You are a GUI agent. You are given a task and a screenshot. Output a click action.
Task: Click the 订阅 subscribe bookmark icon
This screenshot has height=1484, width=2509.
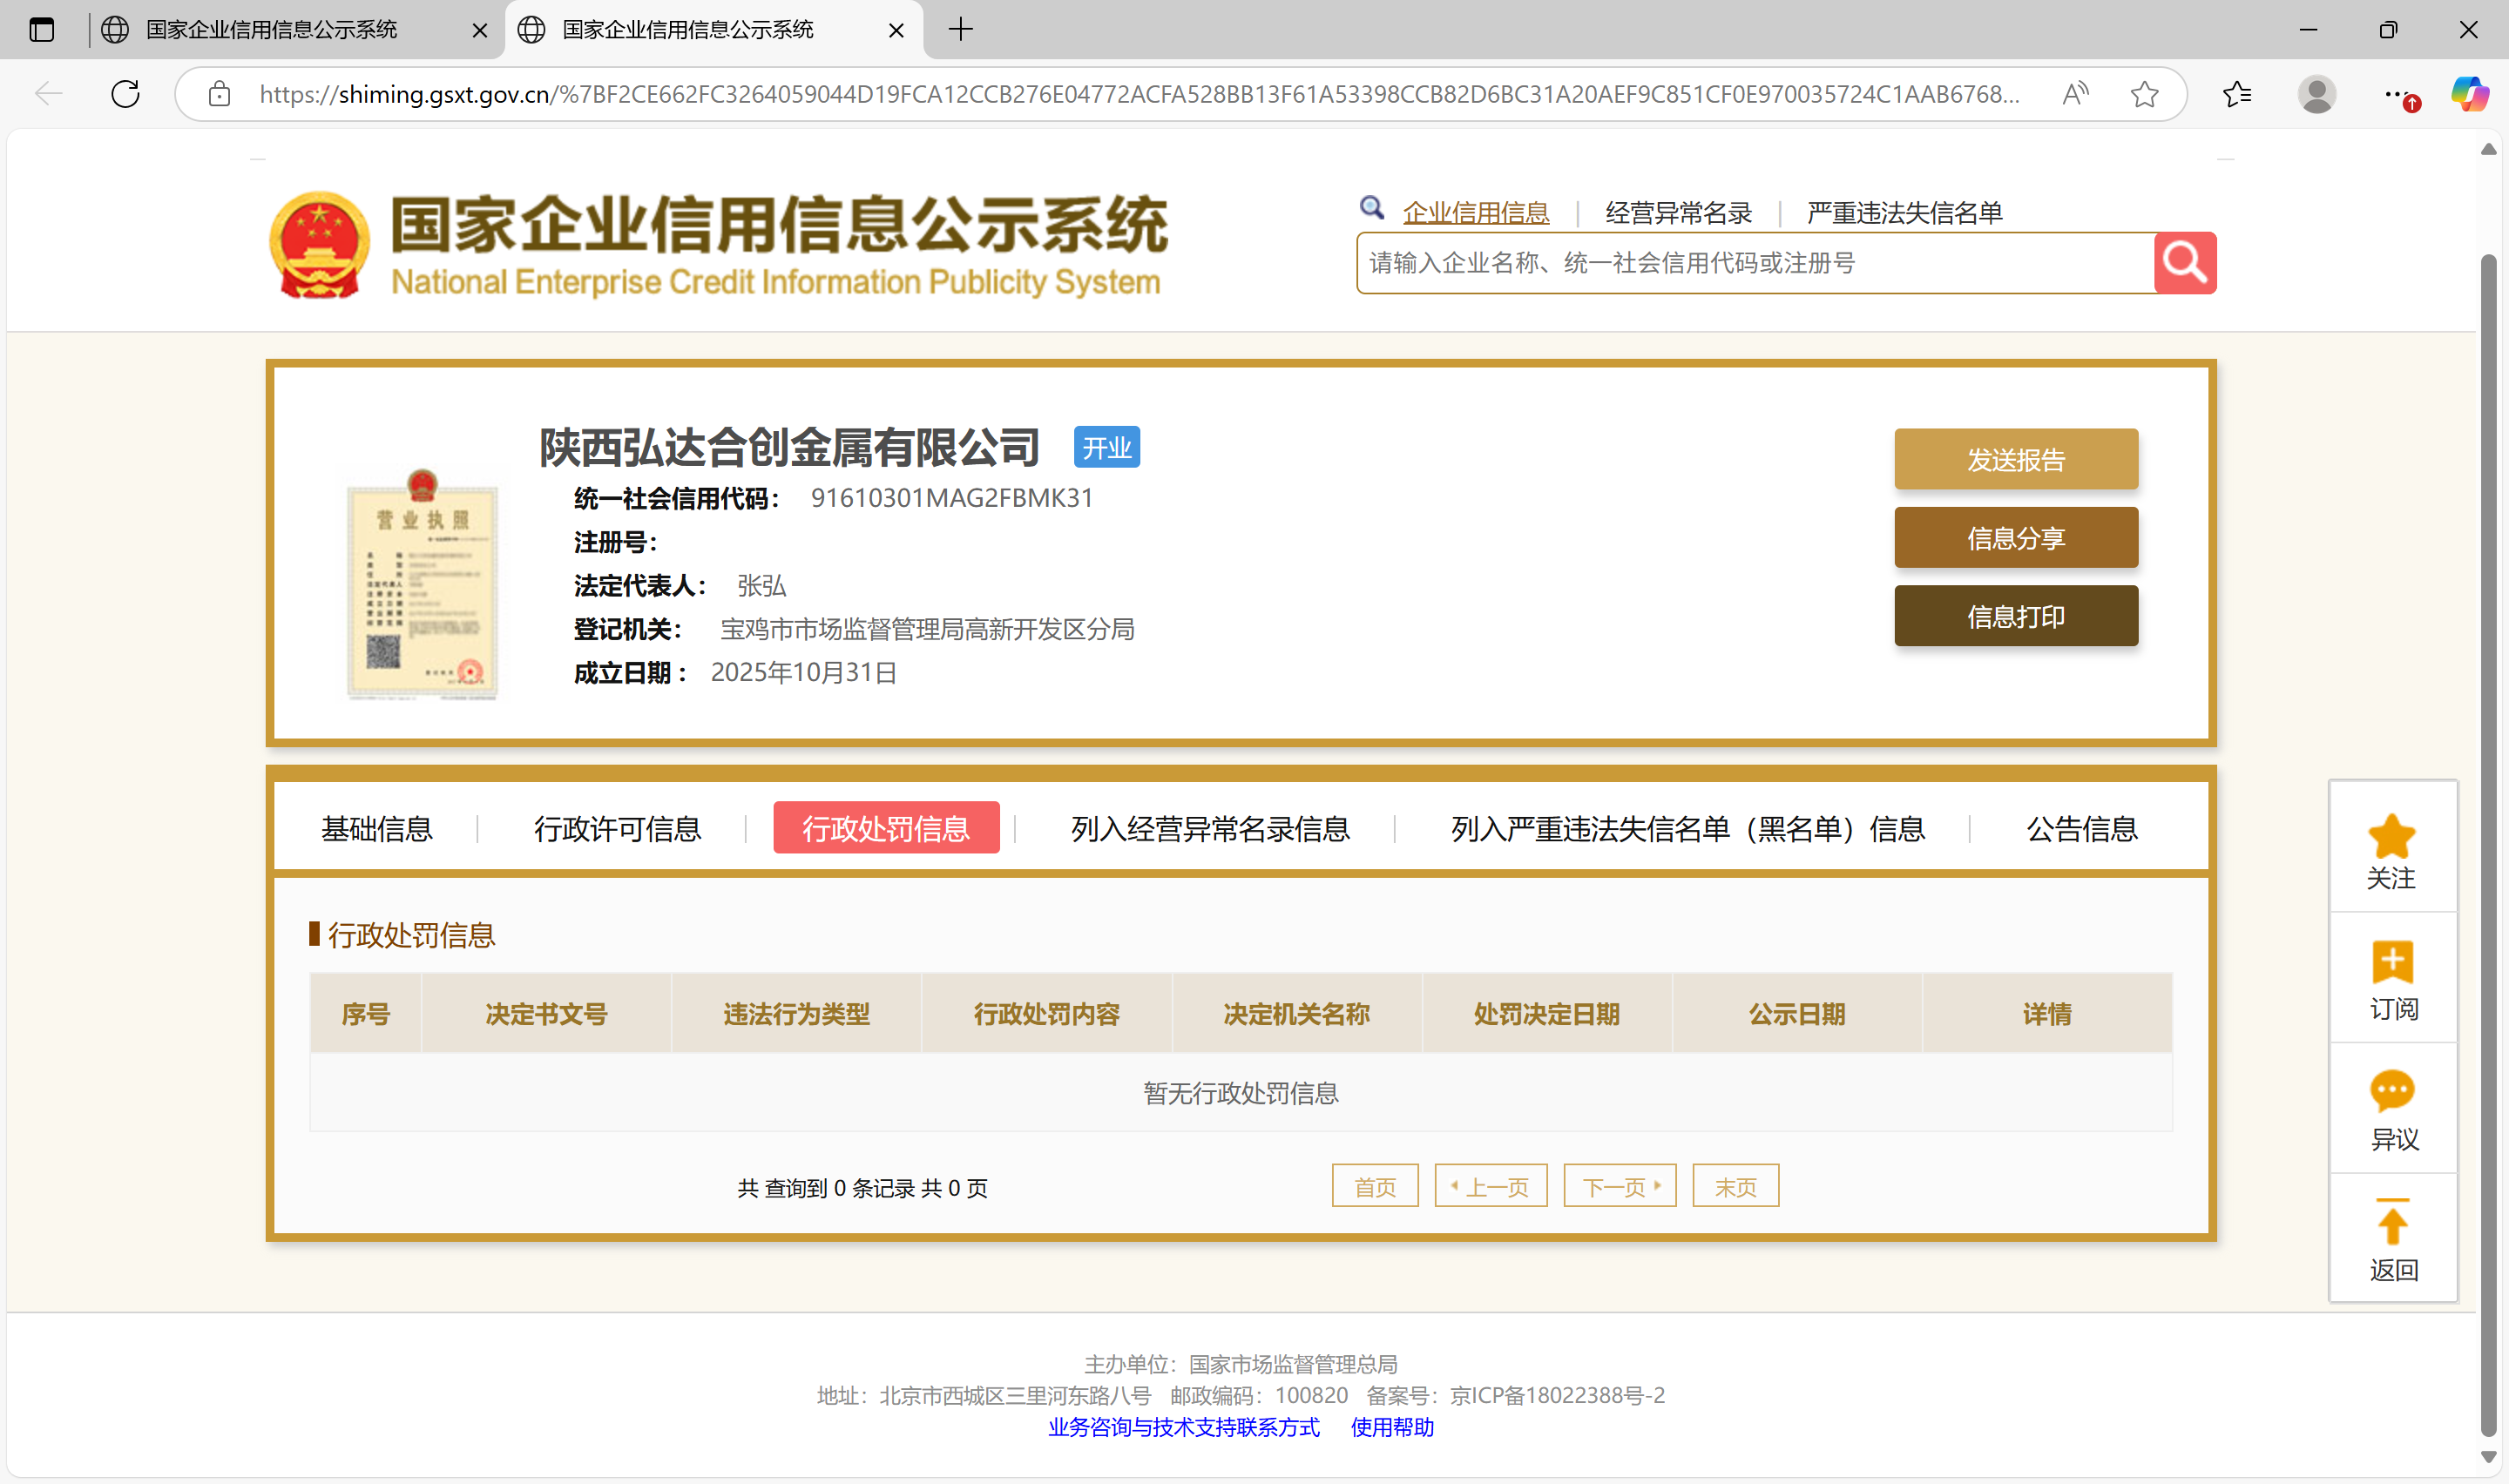tap(2391, 963)
